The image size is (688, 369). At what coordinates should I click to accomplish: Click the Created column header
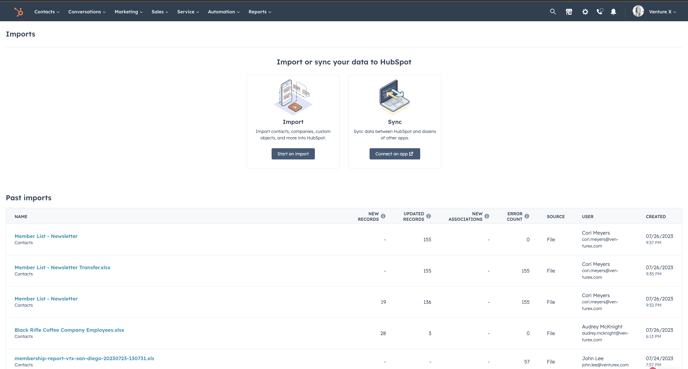[656, 217]
